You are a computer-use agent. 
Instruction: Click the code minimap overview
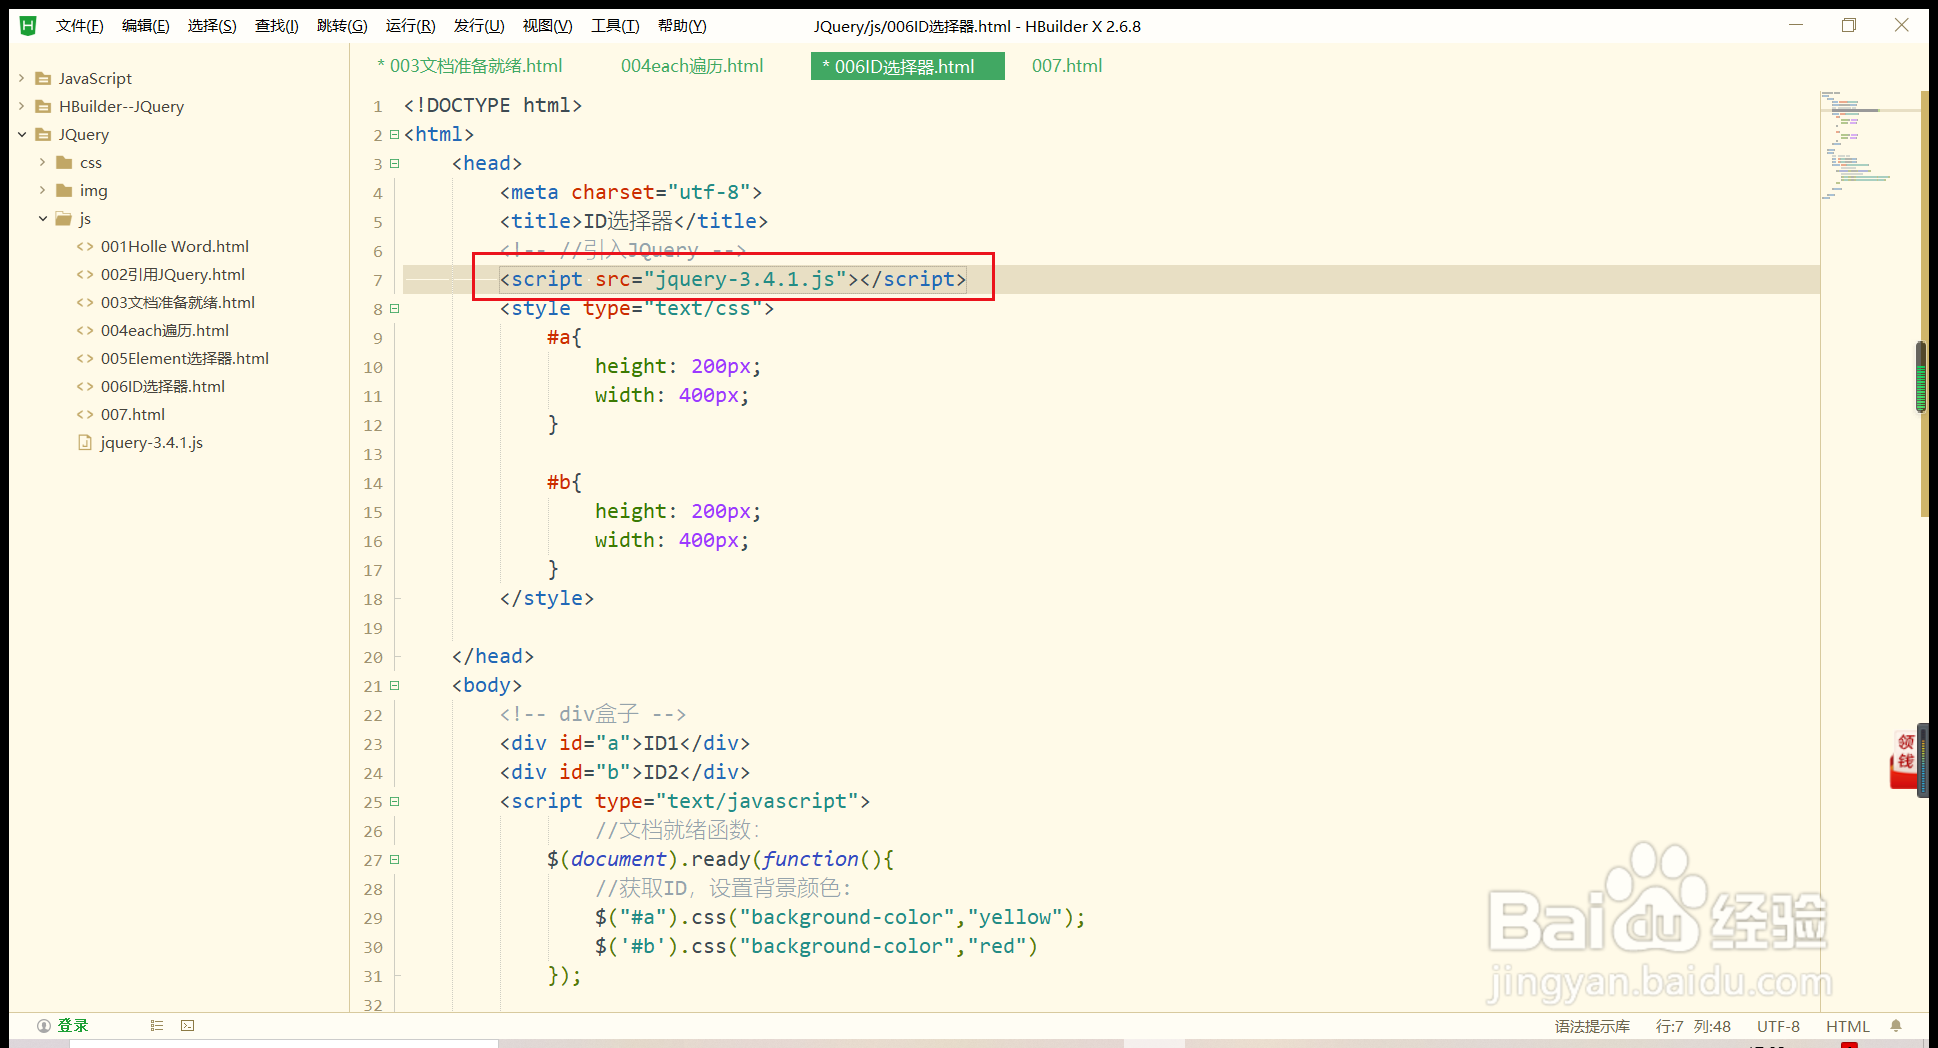click(1868, 146)
